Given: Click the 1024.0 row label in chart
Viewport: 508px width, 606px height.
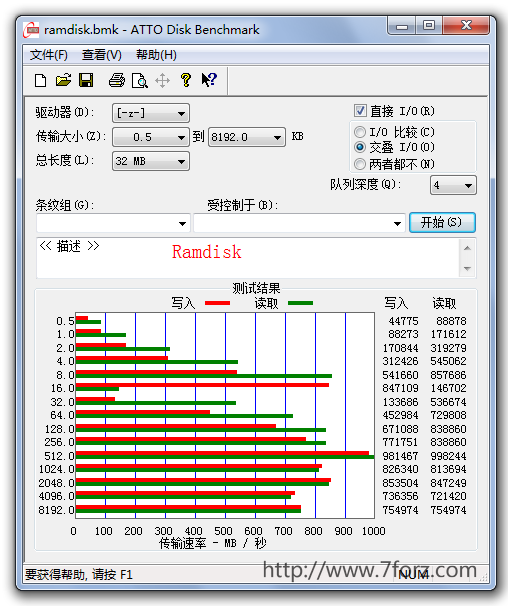Looking at the screenshot, I should [56, 469].
